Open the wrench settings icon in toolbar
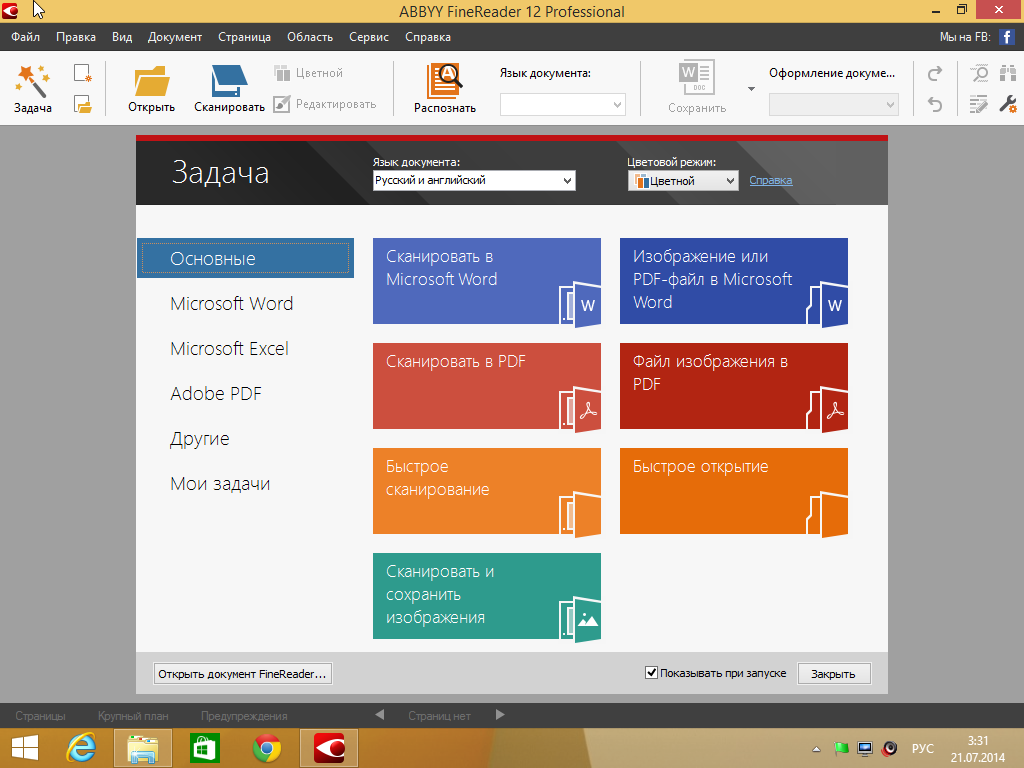This screenshot has width=1024, height=768. click(x=1008, y=104)
